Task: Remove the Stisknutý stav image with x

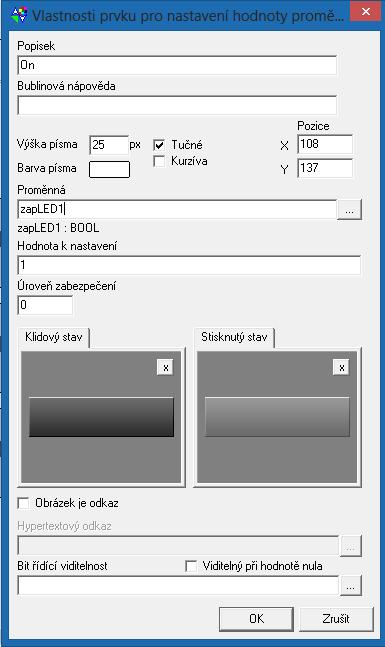Action: (341, 367)
